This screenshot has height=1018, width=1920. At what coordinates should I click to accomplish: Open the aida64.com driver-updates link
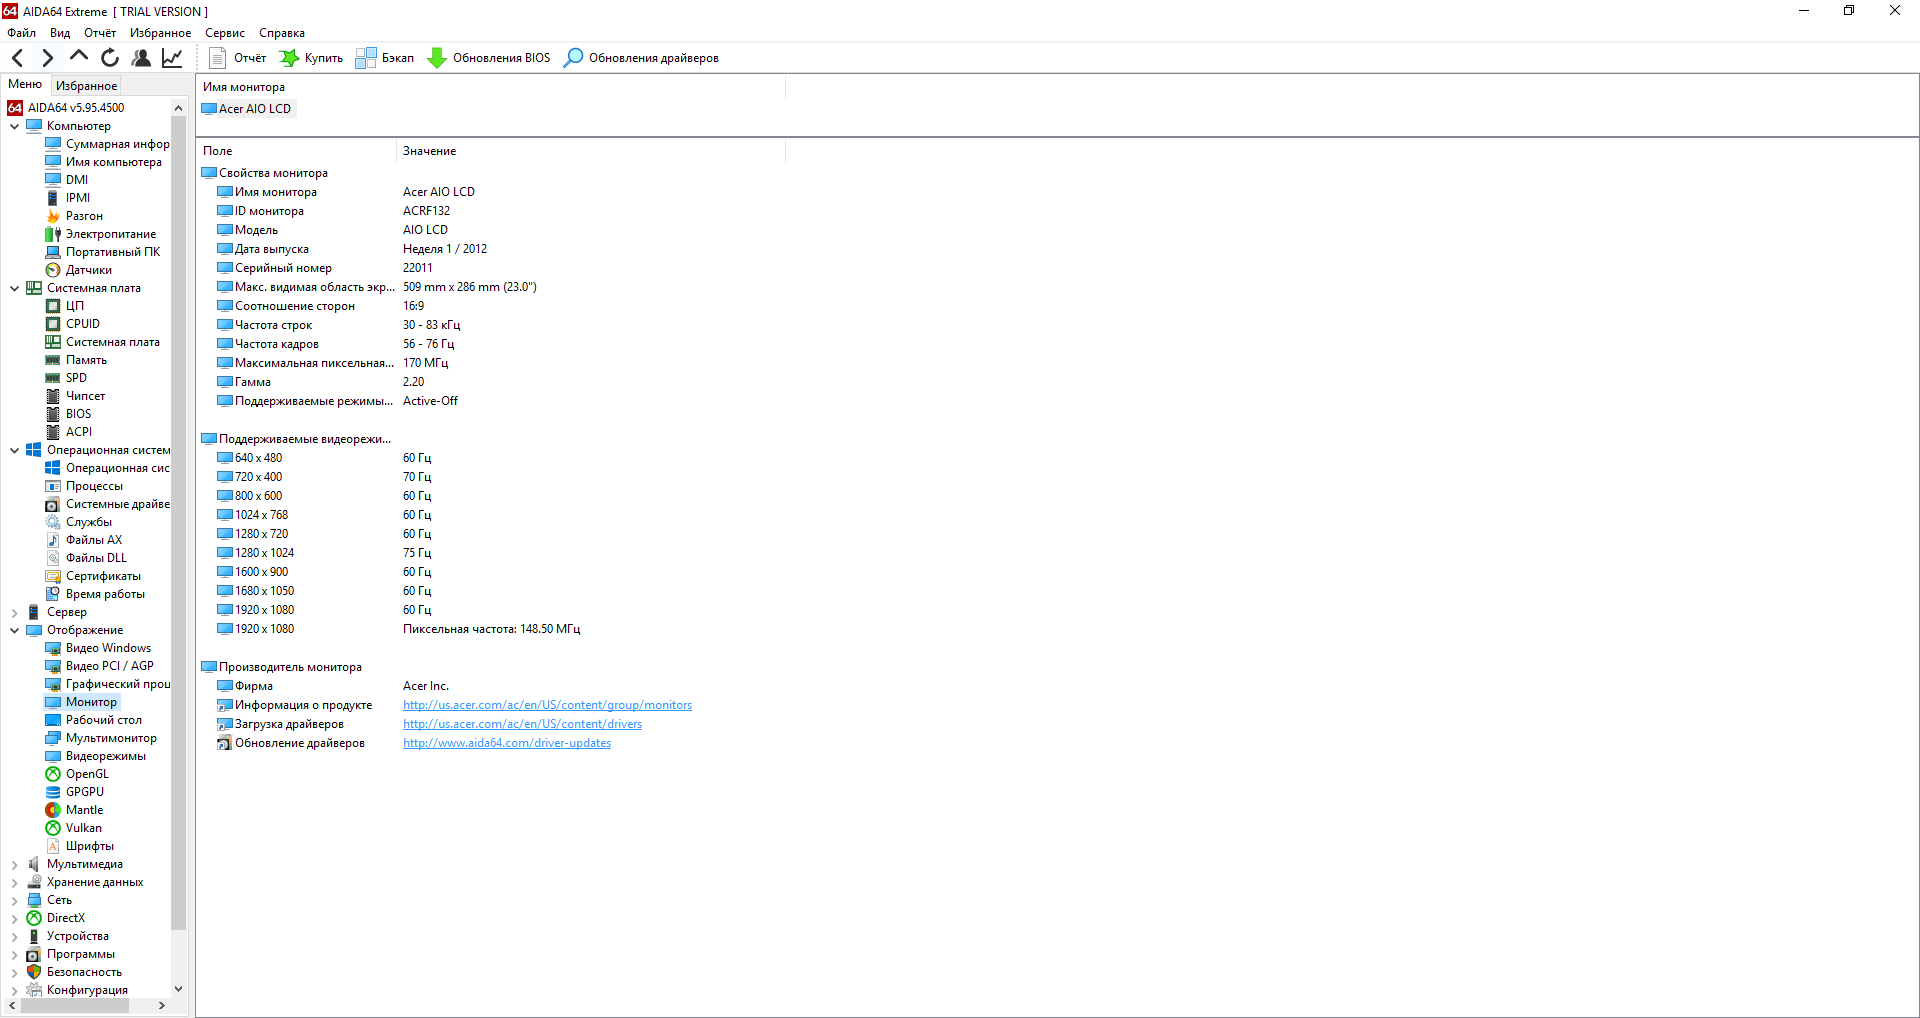(507, 743)
